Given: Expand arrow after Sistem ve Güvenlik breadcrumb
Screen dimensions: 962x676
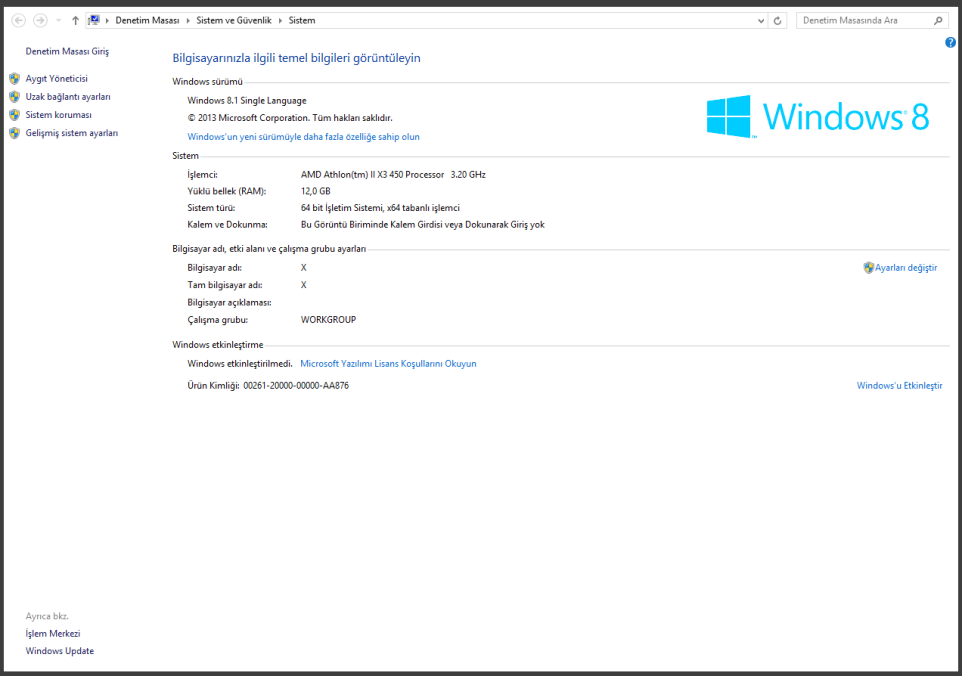Looking at the screenshot, I should pyautogui.click(x=280, y=21).
